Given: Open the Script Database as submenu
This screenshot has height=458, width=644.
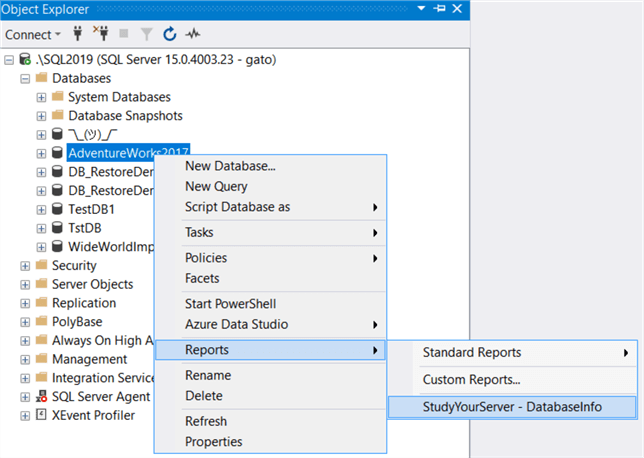Looking at the screenshot, I should coord(270,207).
